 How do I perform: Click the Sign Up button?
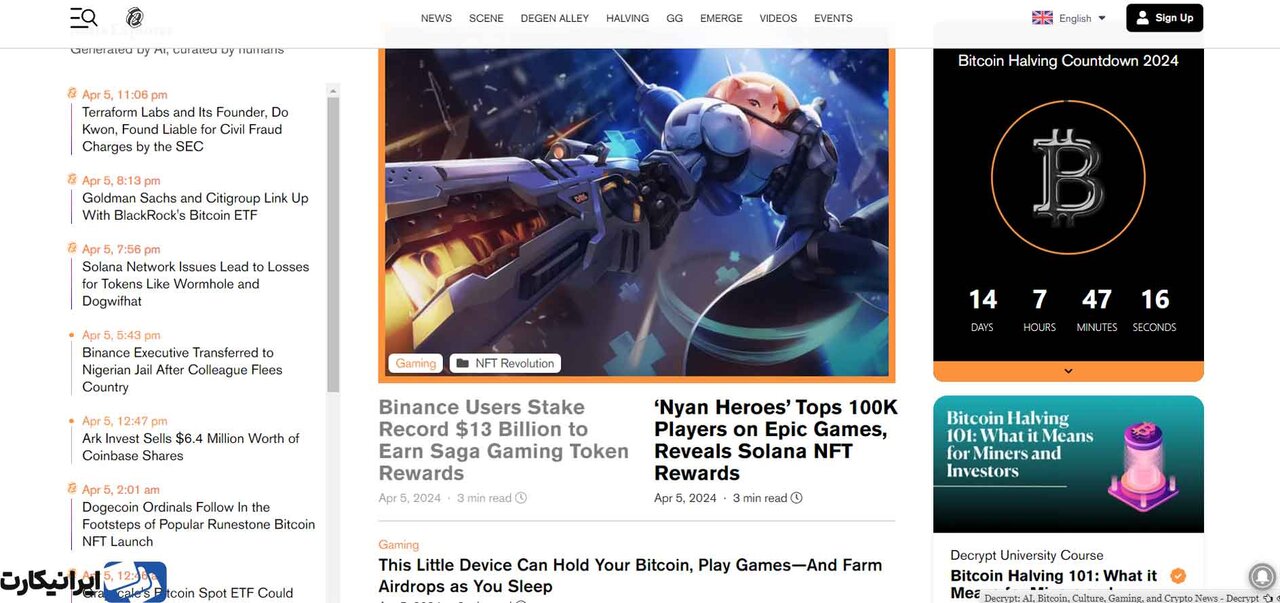coord(1164,18)
